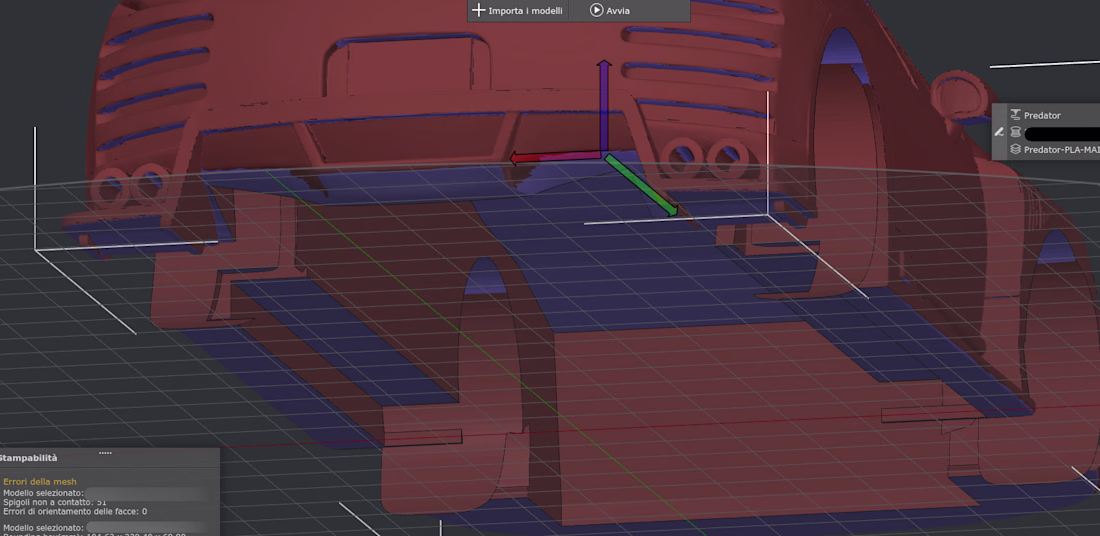This screenshot has width=1100, height=536.
Task: Click the first Modello selezionato label
Action: click(x=43, y=493)
